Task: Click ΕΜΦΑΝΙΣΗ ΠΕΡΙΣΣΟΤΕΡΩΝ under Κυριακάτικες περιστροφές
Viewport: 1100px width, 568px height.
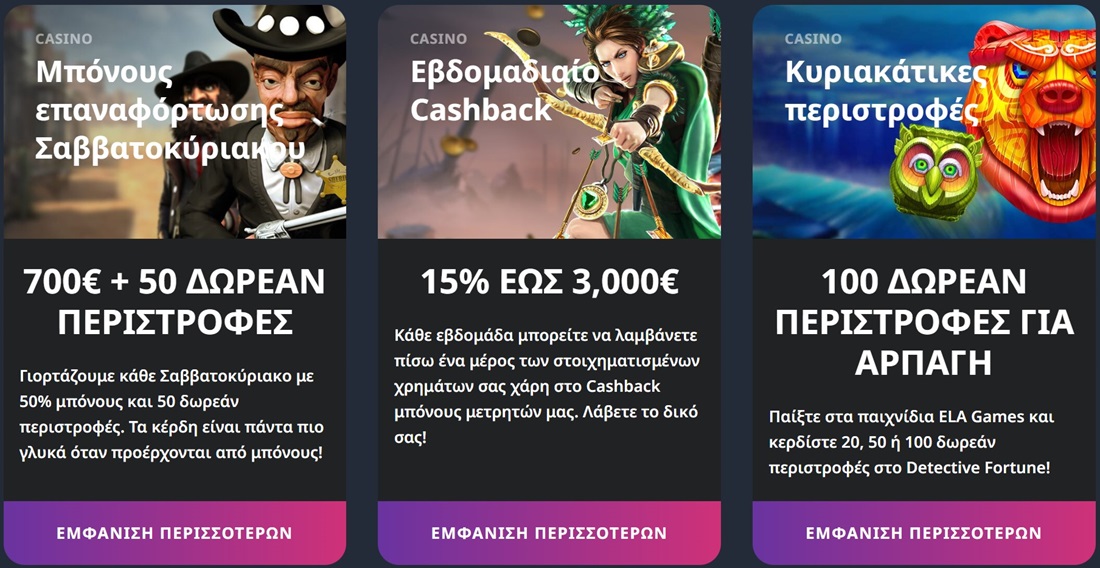Action: (x=923, y=533)
